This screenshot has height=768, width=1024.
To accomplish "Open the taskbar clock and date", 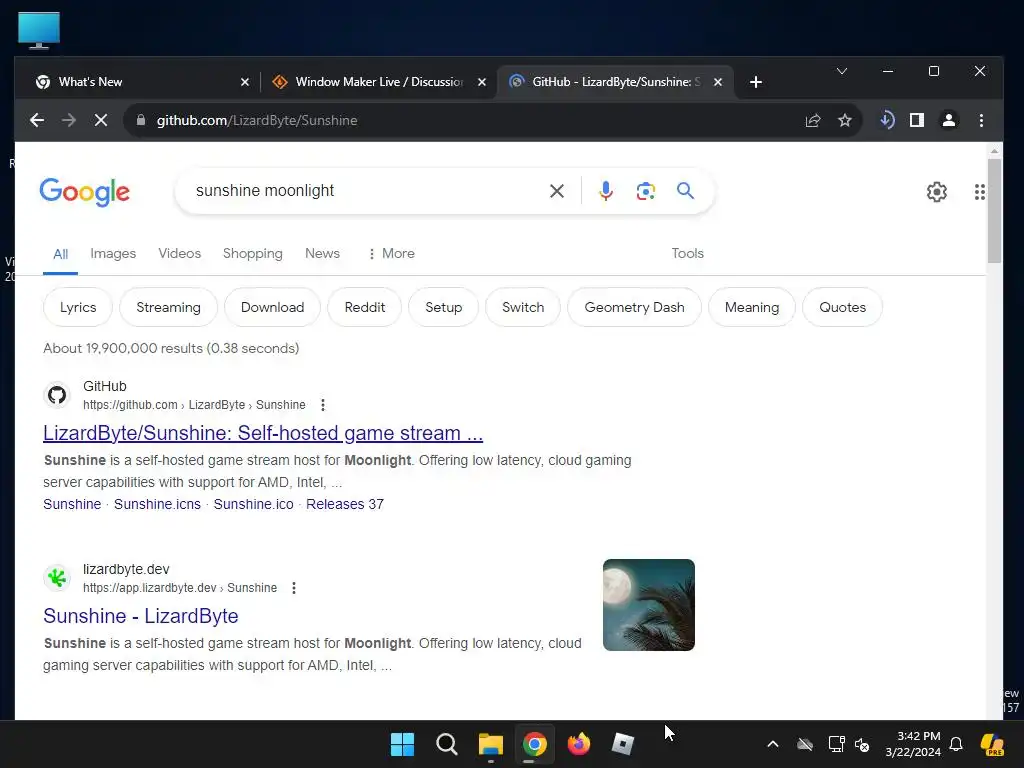I will coord(912,744).
